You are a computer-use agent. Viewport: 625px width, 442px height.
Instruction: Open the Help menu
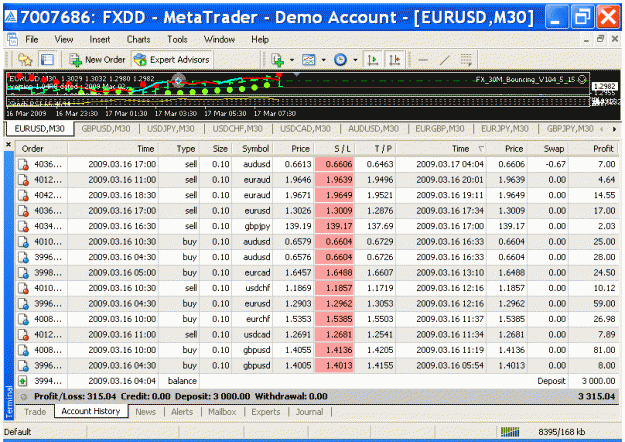(x=260, y=39)
